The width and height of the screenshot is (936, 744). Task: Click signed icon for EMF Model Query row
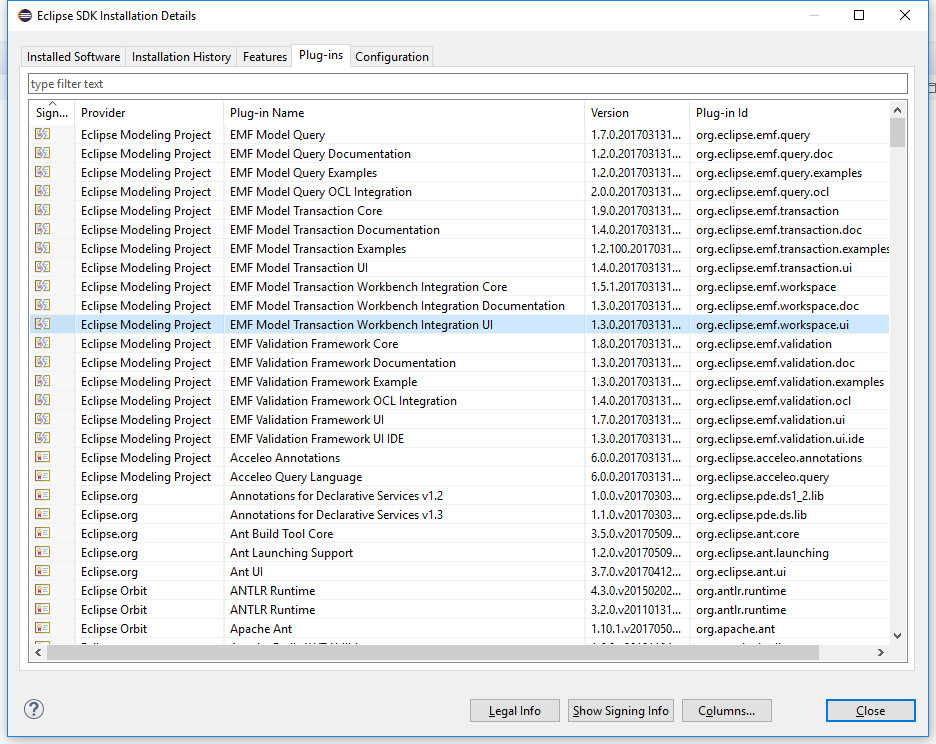[x=42, y=135]
